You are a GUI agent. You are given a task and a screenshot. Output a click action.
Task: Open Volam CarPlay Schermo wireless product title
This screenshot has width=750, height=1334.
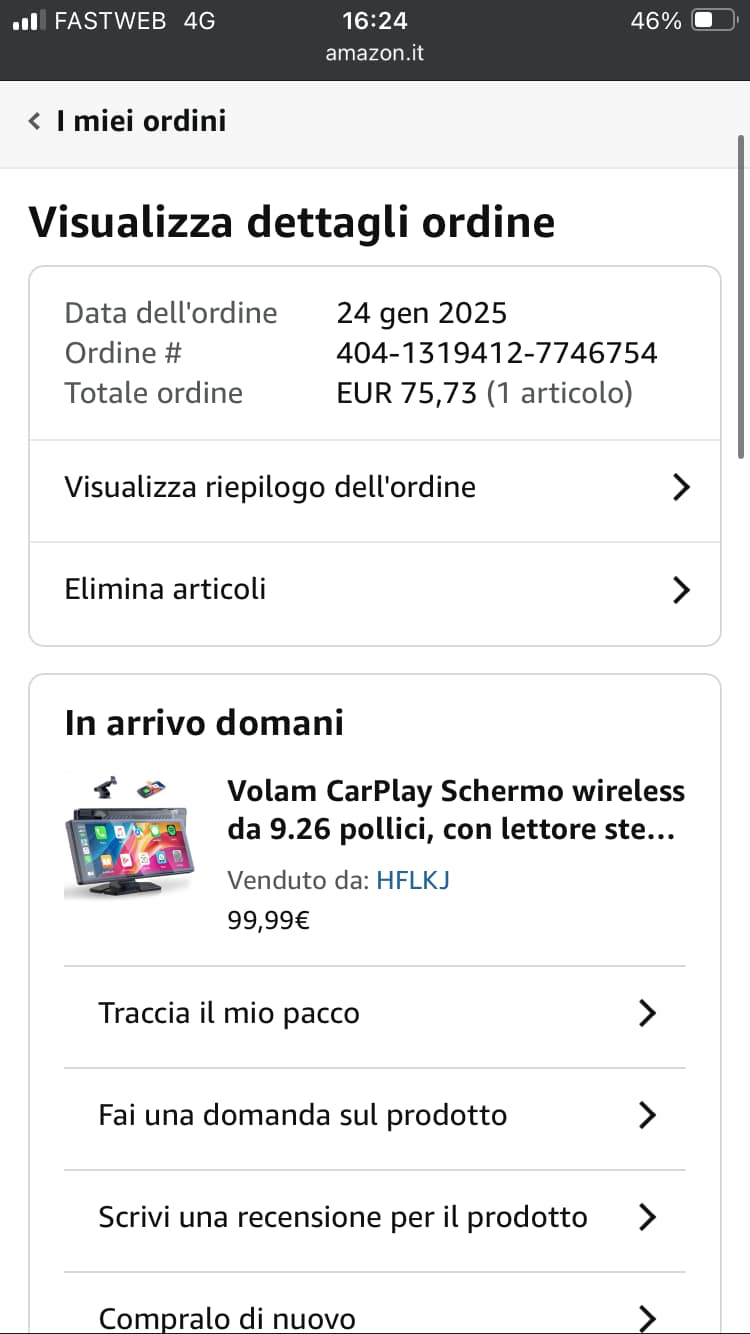coord(456,810)
